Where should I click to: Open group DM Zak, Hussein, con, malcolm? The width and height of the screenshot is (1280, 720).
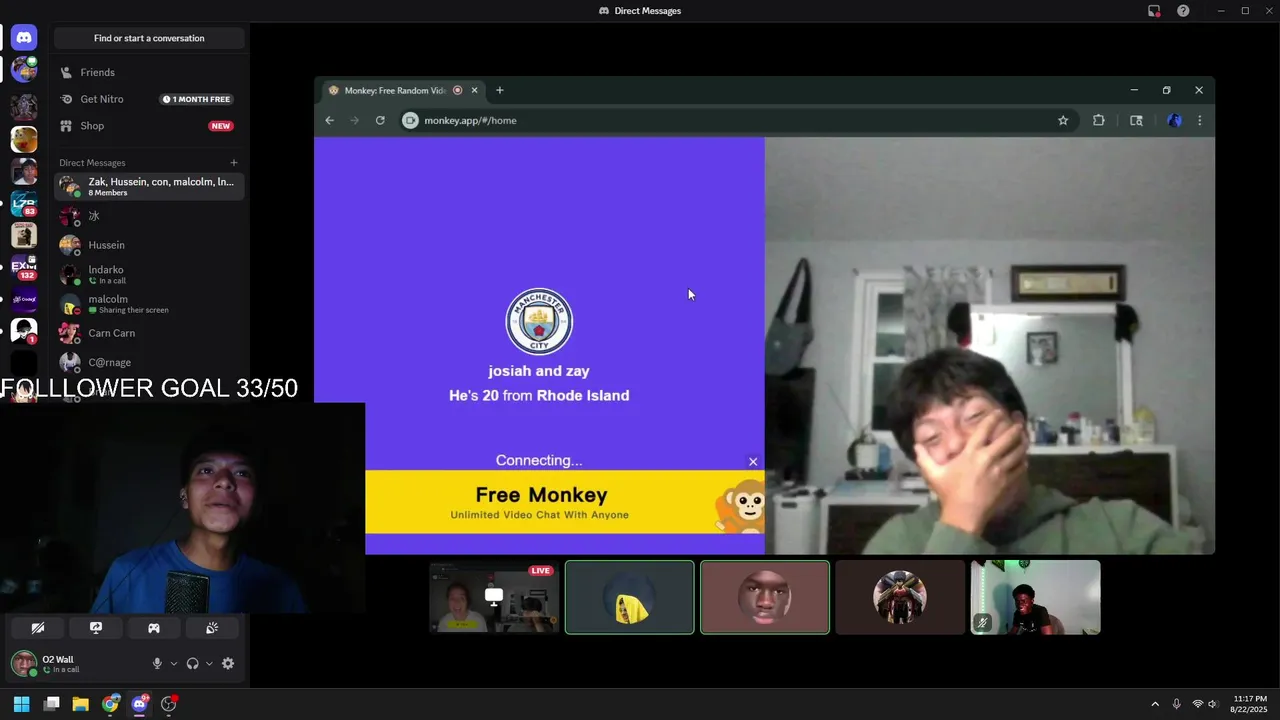(x=149, y=186)
